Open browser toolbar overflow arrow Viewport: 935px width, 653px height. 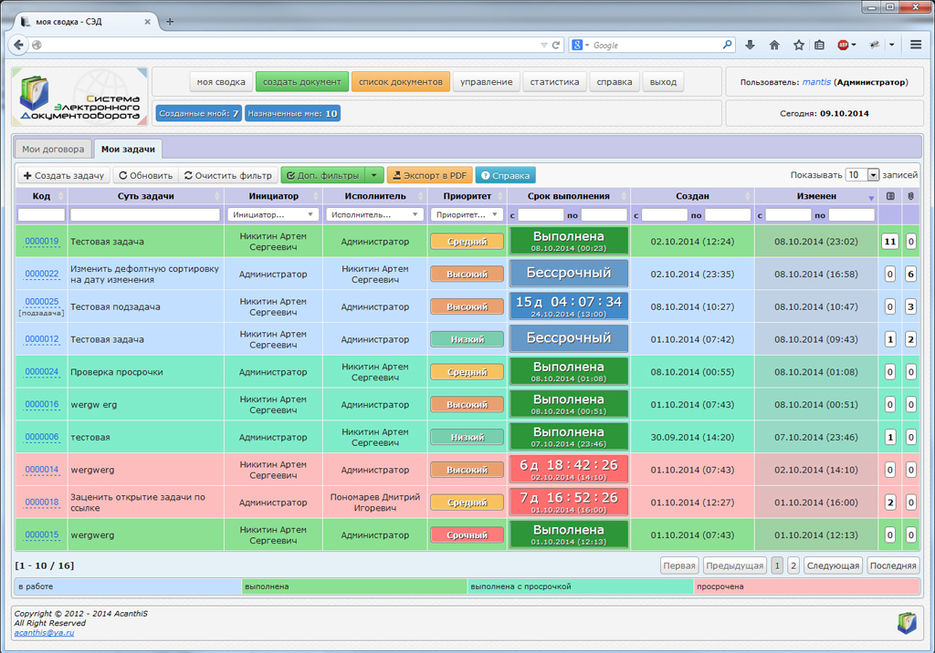click(891, 45)
